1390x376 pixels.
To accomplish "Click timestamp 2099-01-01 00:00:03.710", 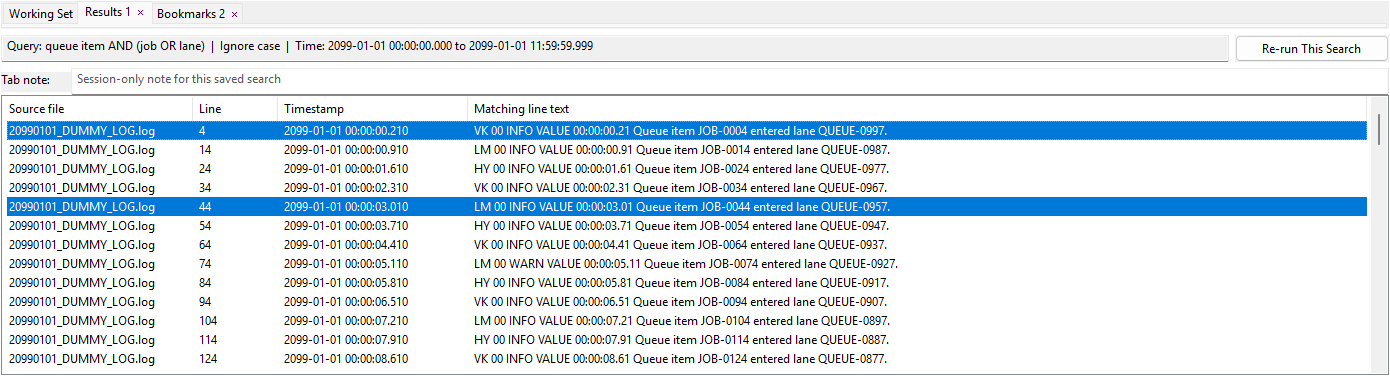I will (346, 226).
